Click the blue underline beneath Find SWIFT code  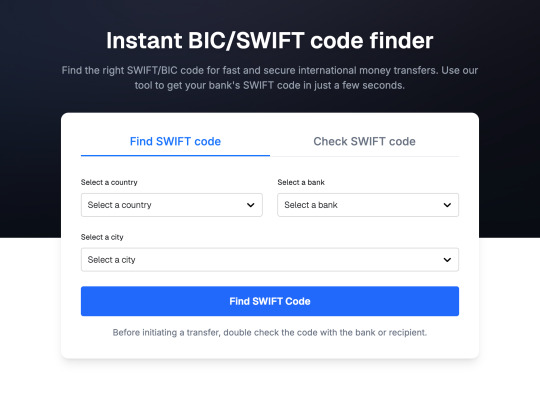point(175,156)
